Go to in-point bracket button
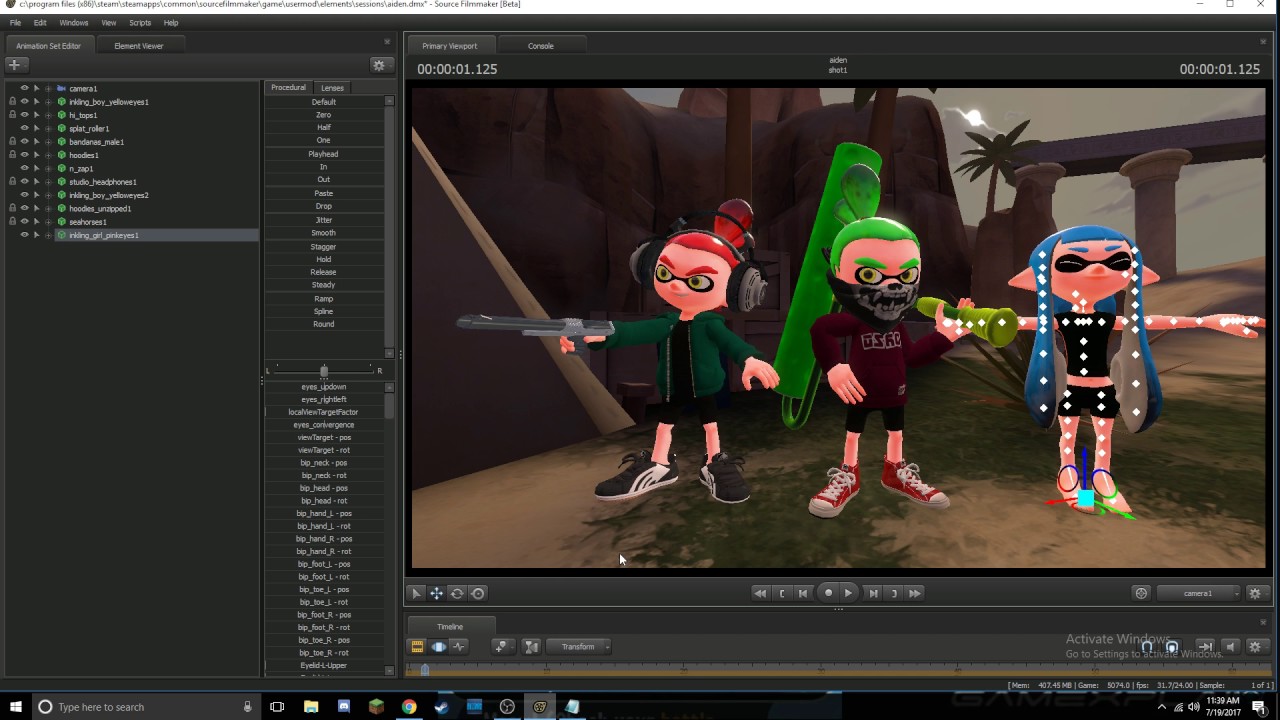This screenshot has height=720, width=1280. click(782, 593)
